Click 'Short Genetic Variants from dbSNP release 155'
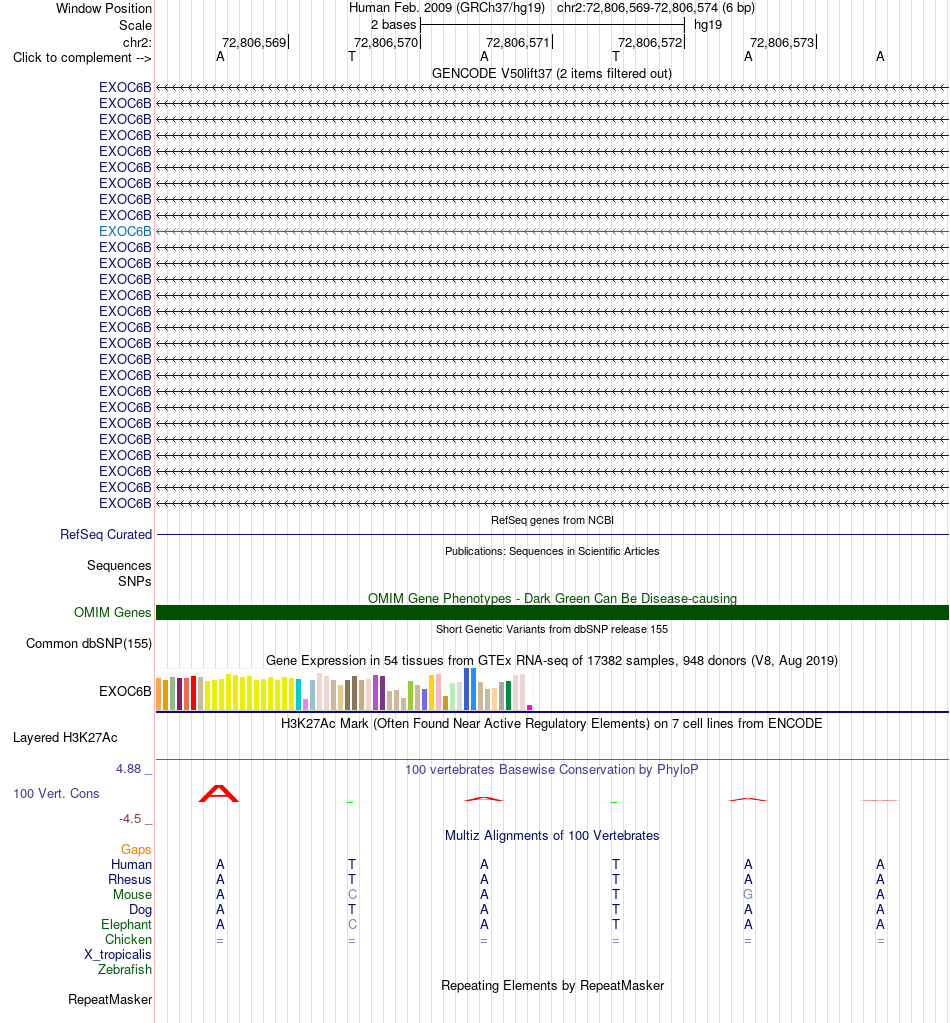This screenshot has width=950, height=1023. tap(552, 630)
